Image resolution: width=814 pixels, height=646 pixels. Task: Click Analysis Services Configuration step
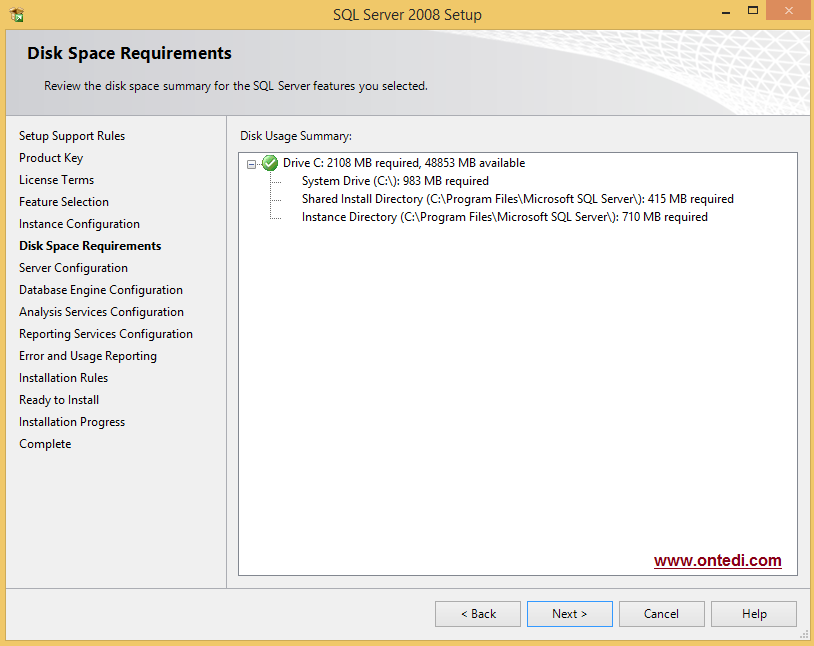[x=101, y=312]
